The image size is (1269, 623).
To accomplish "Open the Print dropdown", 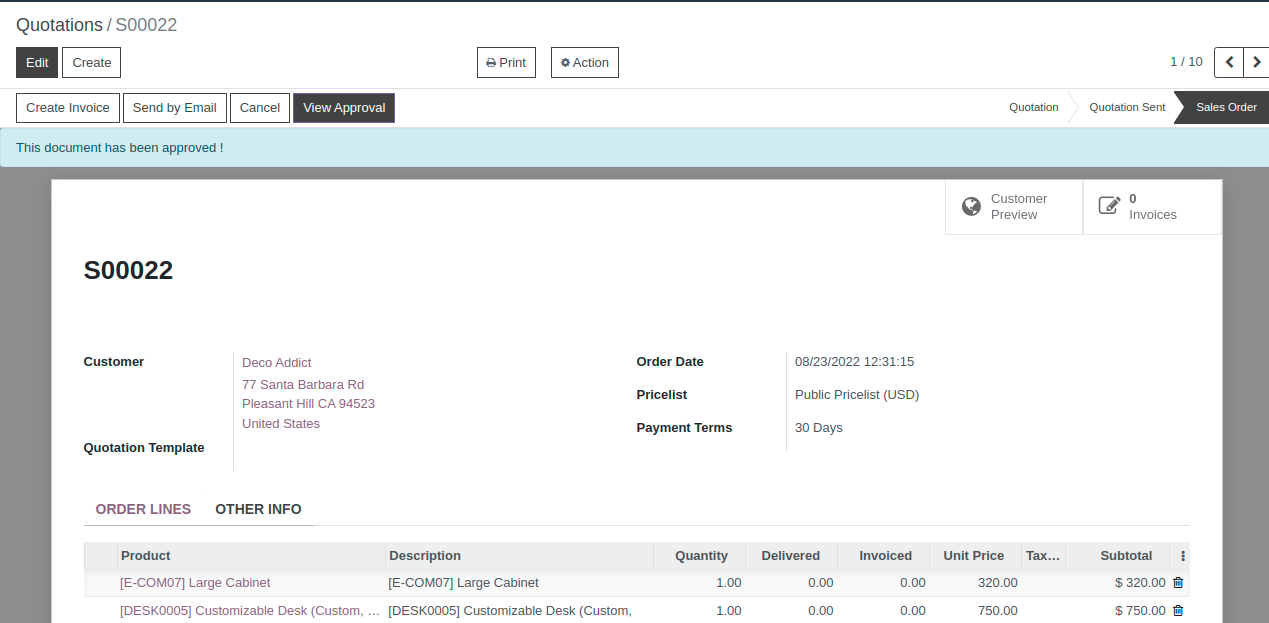I will pyautogui.click(x=506, y=62).
